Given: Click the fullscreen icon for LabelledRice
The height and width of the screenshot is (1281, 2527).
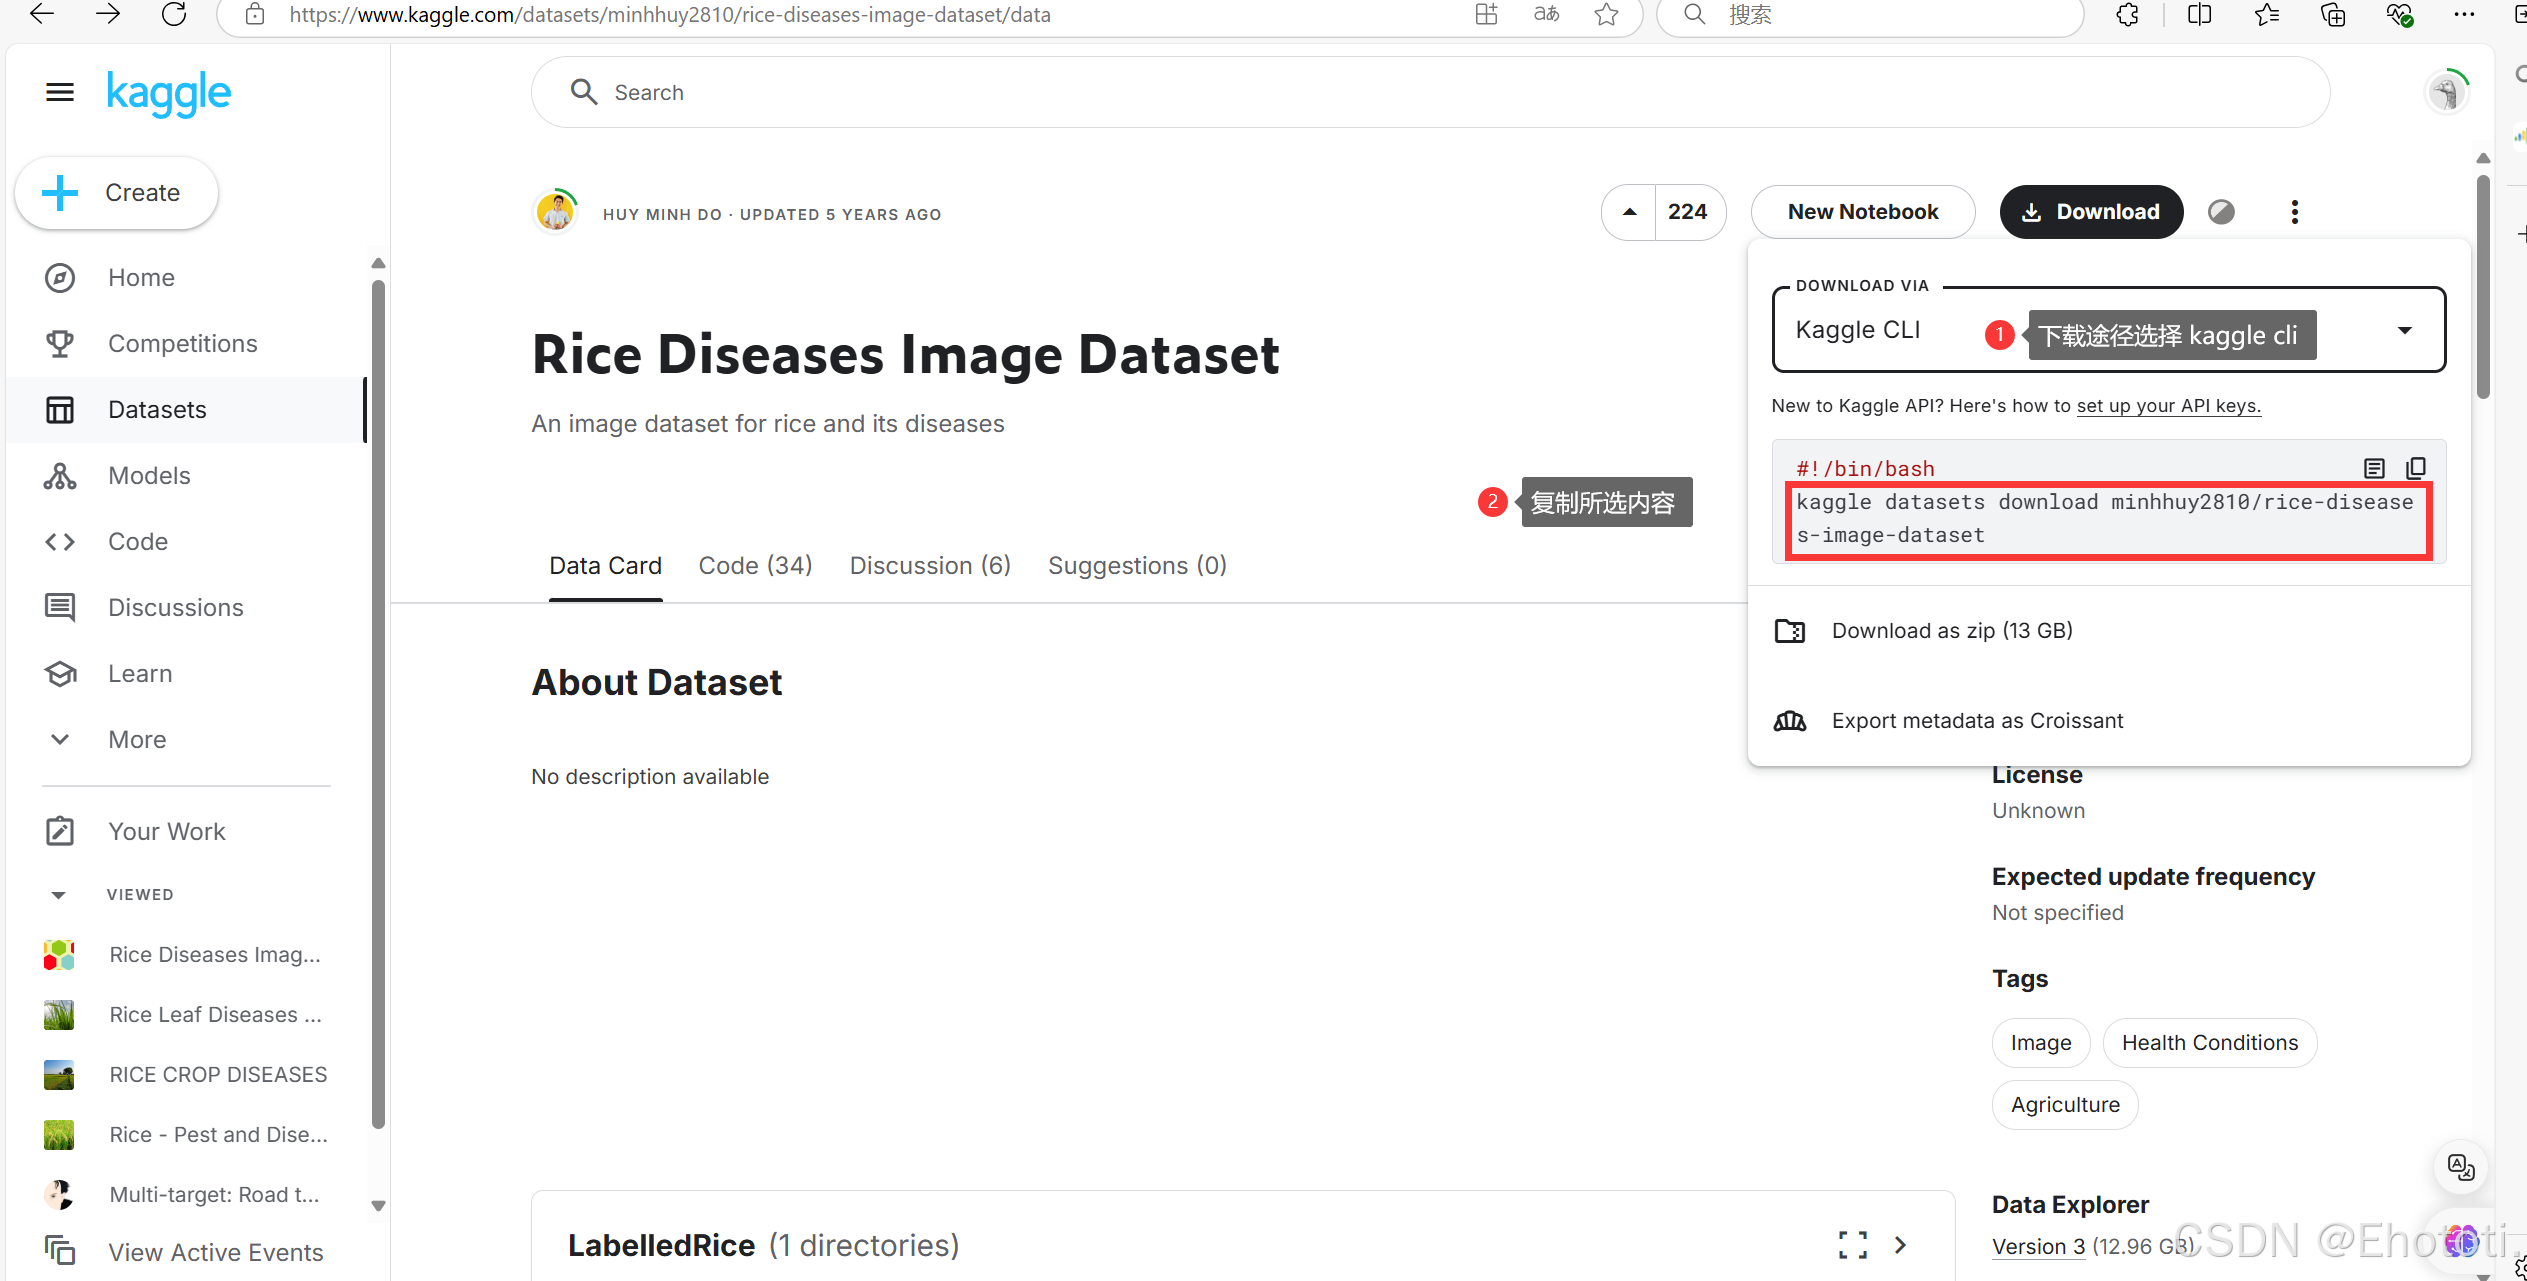Looking at the screenshot, I should click(1852, 1244).
